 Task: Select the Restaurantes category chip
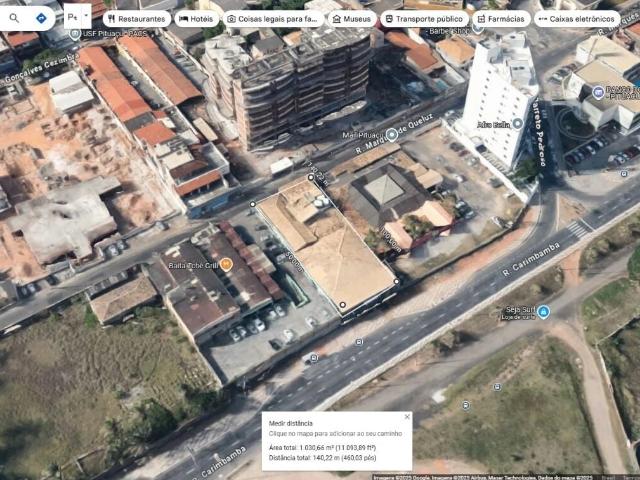point(137,19)
